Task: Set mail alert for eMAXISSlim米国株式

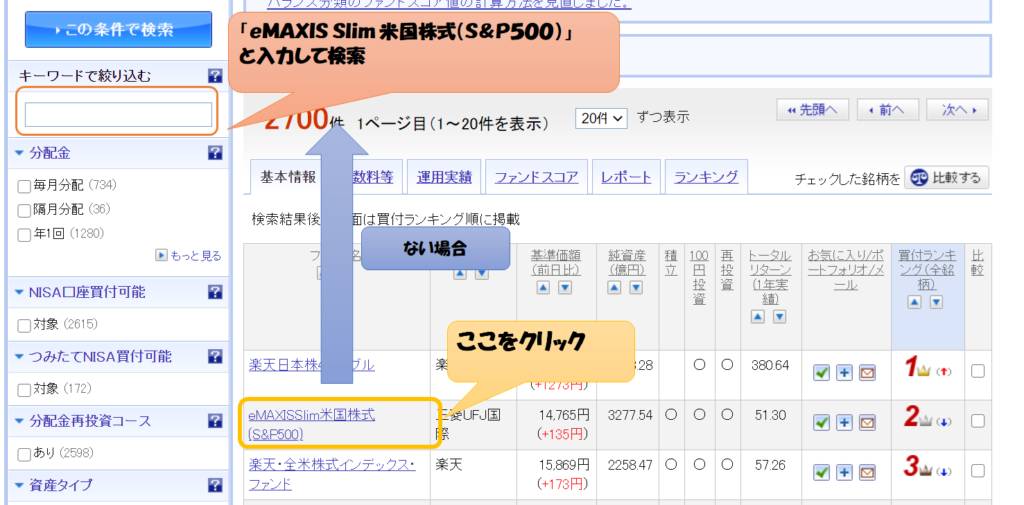Action: (x=867, y=423)
